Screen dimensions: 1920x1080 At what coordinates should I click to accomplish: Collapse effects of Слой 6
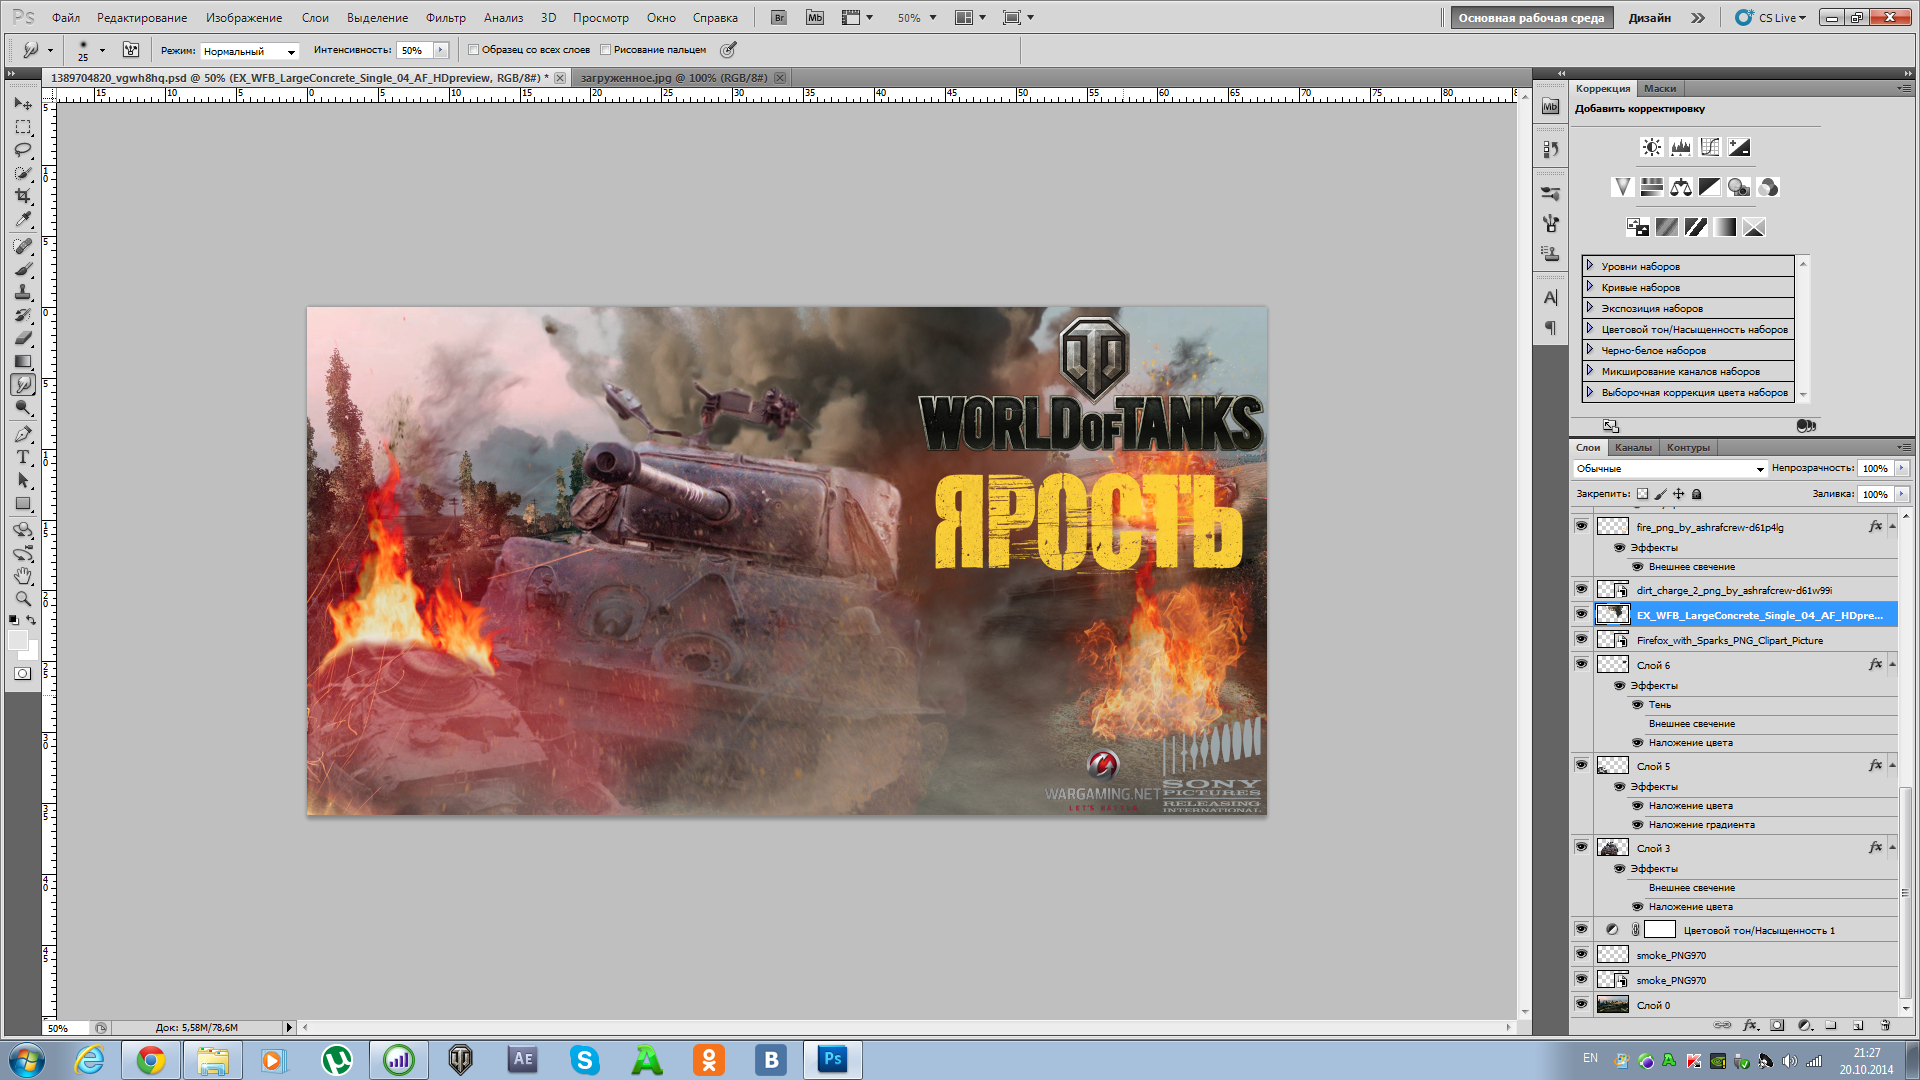coord(1892,665)
